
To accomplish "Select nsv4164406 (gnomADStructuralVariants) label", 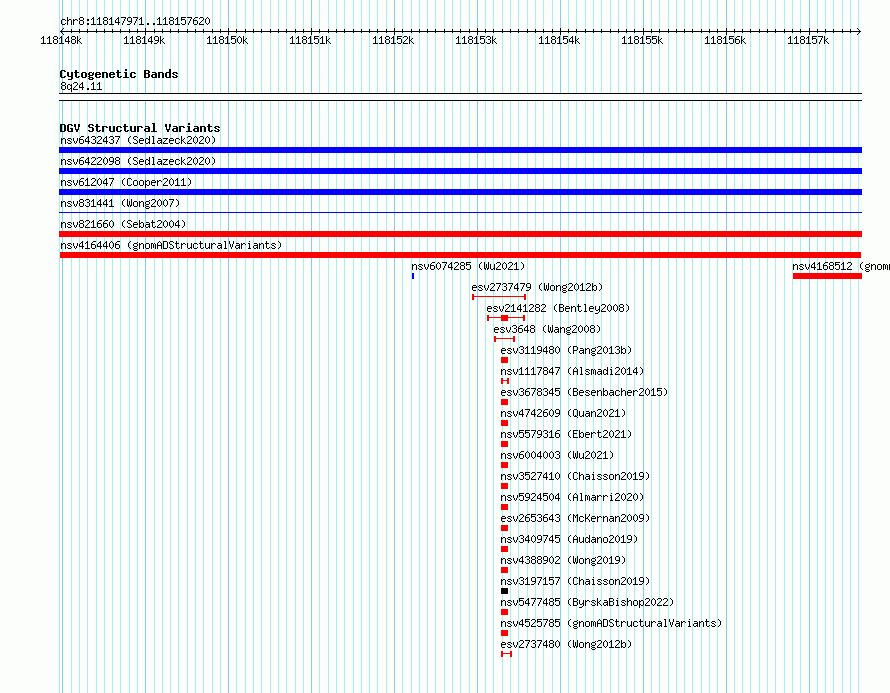I will click(x=171, y=245).
